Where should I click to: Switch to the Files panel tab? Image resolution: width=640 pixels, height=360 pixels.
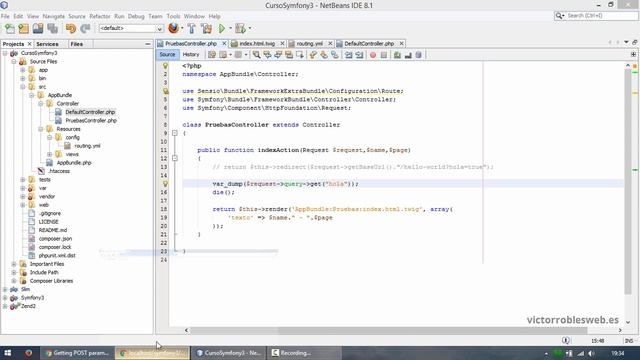(77, 44)
